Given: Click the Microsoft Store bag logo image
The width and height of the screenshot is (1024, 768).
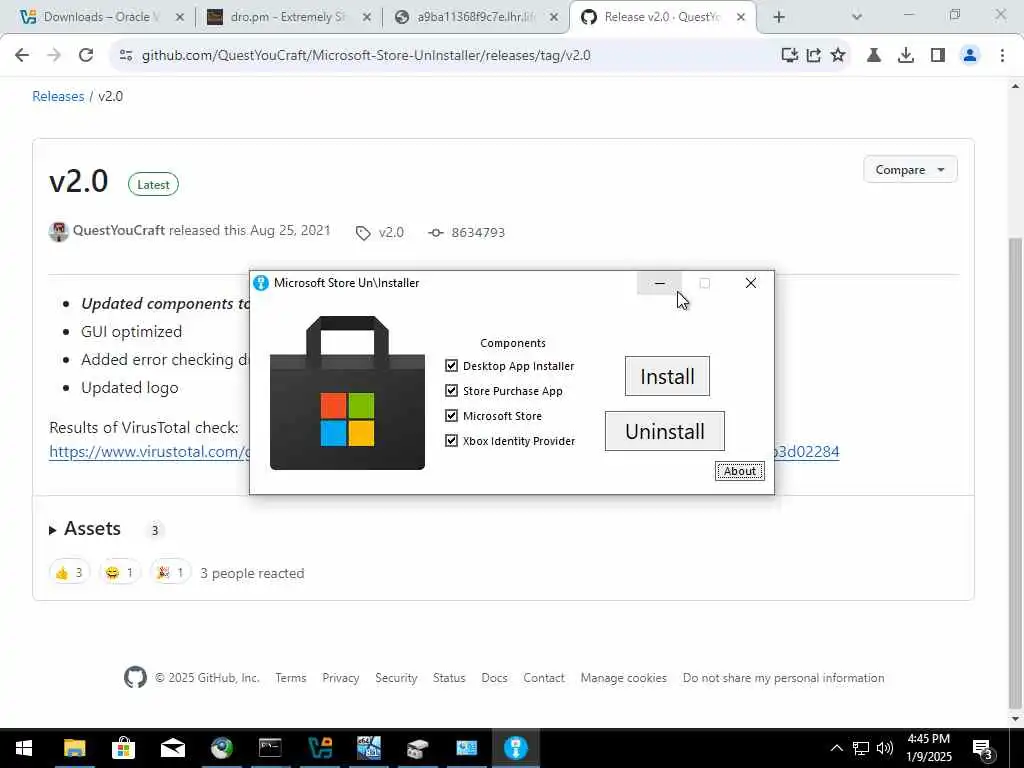Looking at the screenshot, I should pyautogui.click(x=347, y=392).
